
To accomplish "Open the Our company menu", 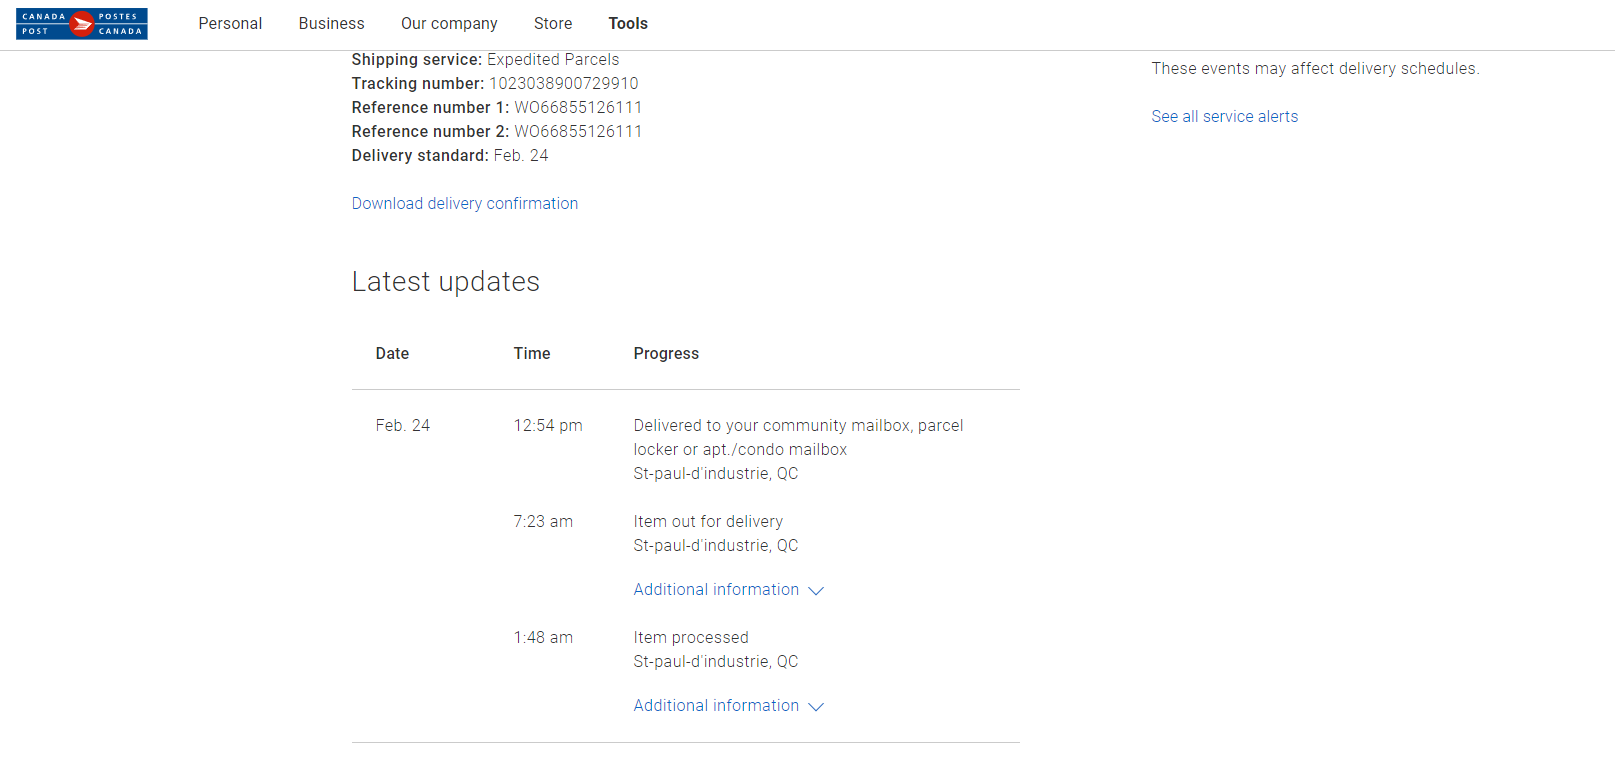I will 449,24.
